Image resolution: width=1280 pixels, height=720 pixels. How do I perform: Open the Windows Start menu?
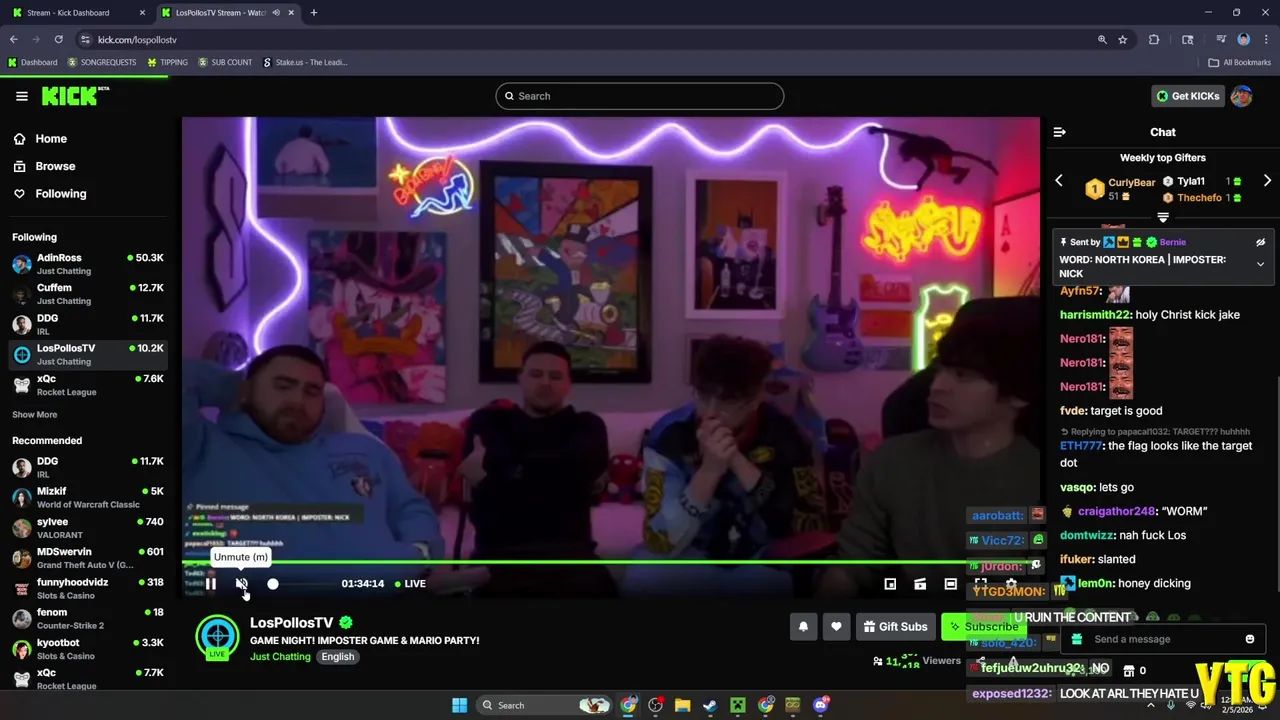click(459, 705)
